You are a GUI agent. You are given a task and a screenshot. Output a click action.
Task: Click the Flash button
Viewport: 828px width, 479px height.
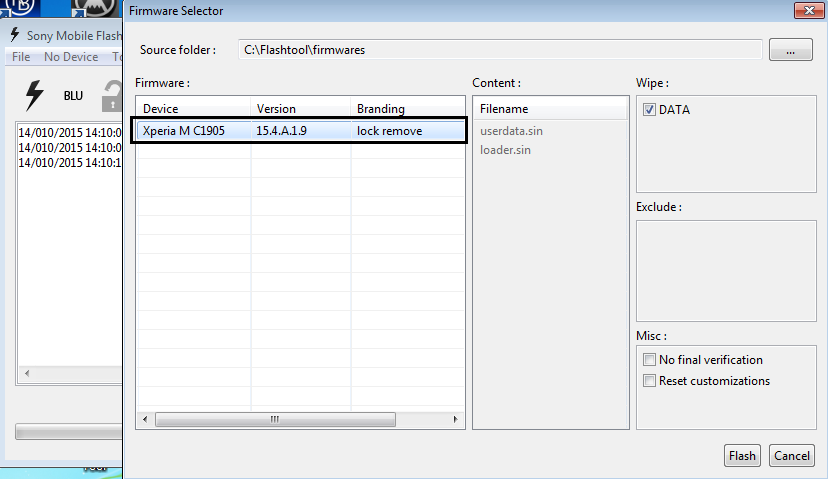tap(742, 456)
